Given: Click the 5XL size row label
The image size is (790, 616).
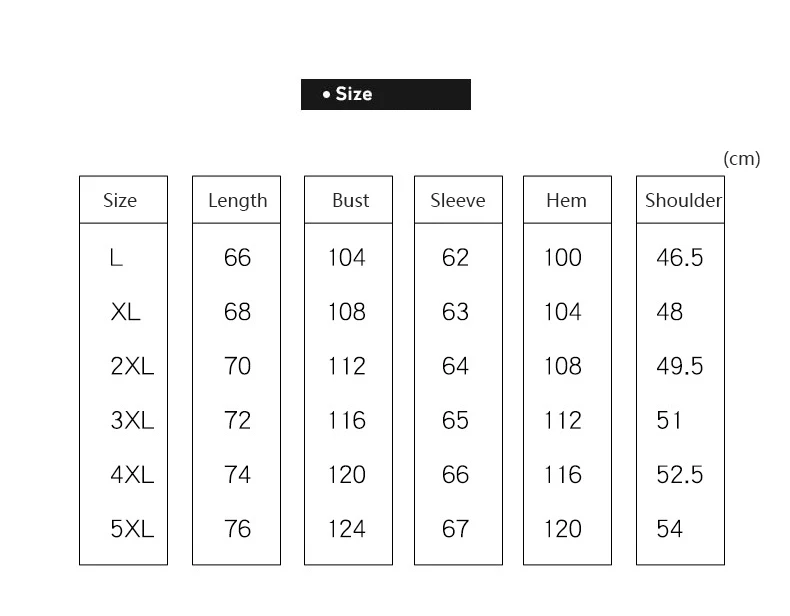Looking at the screenshot, I should point(132,529).
